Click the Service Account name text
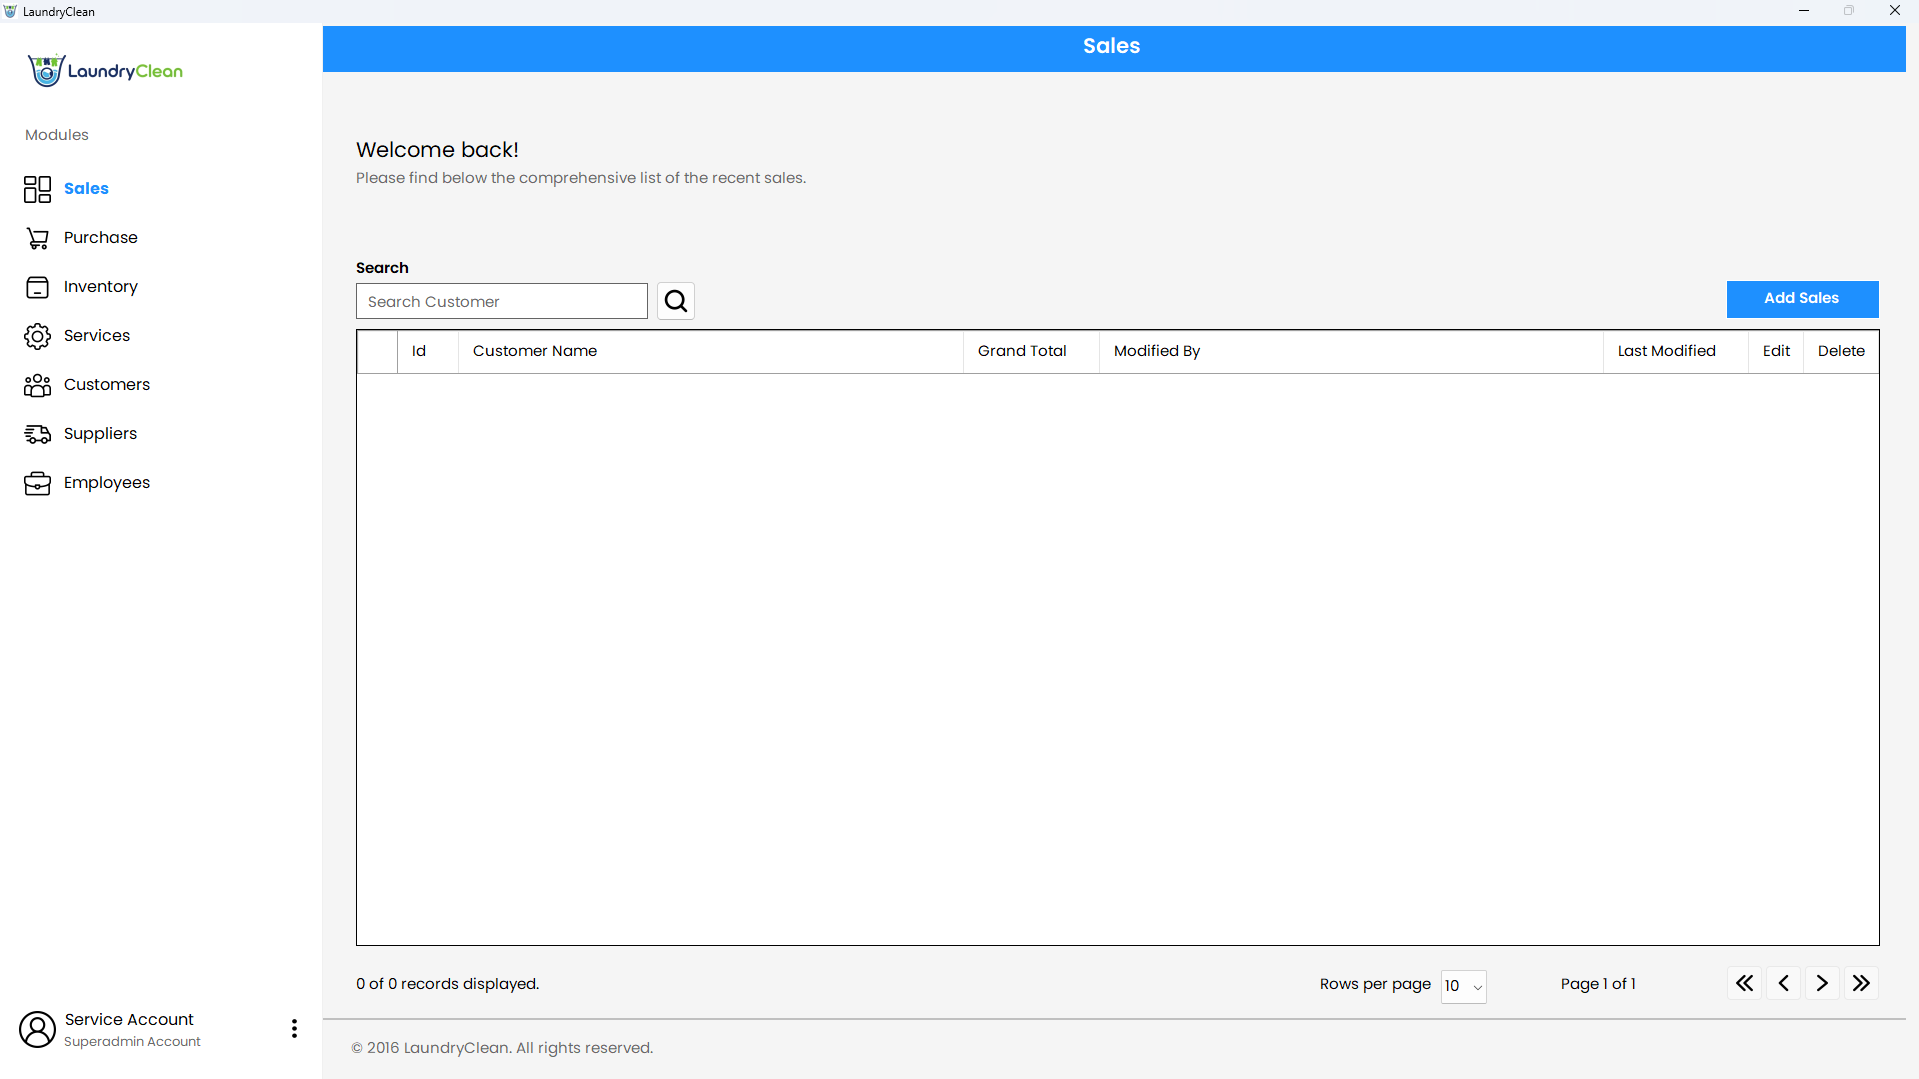 click(129, 1019)
